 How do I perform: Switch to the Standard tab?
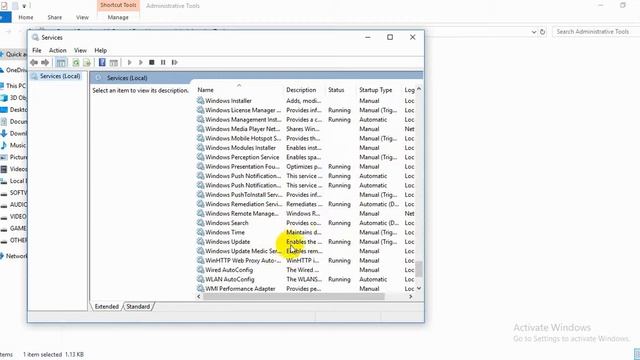138,307
